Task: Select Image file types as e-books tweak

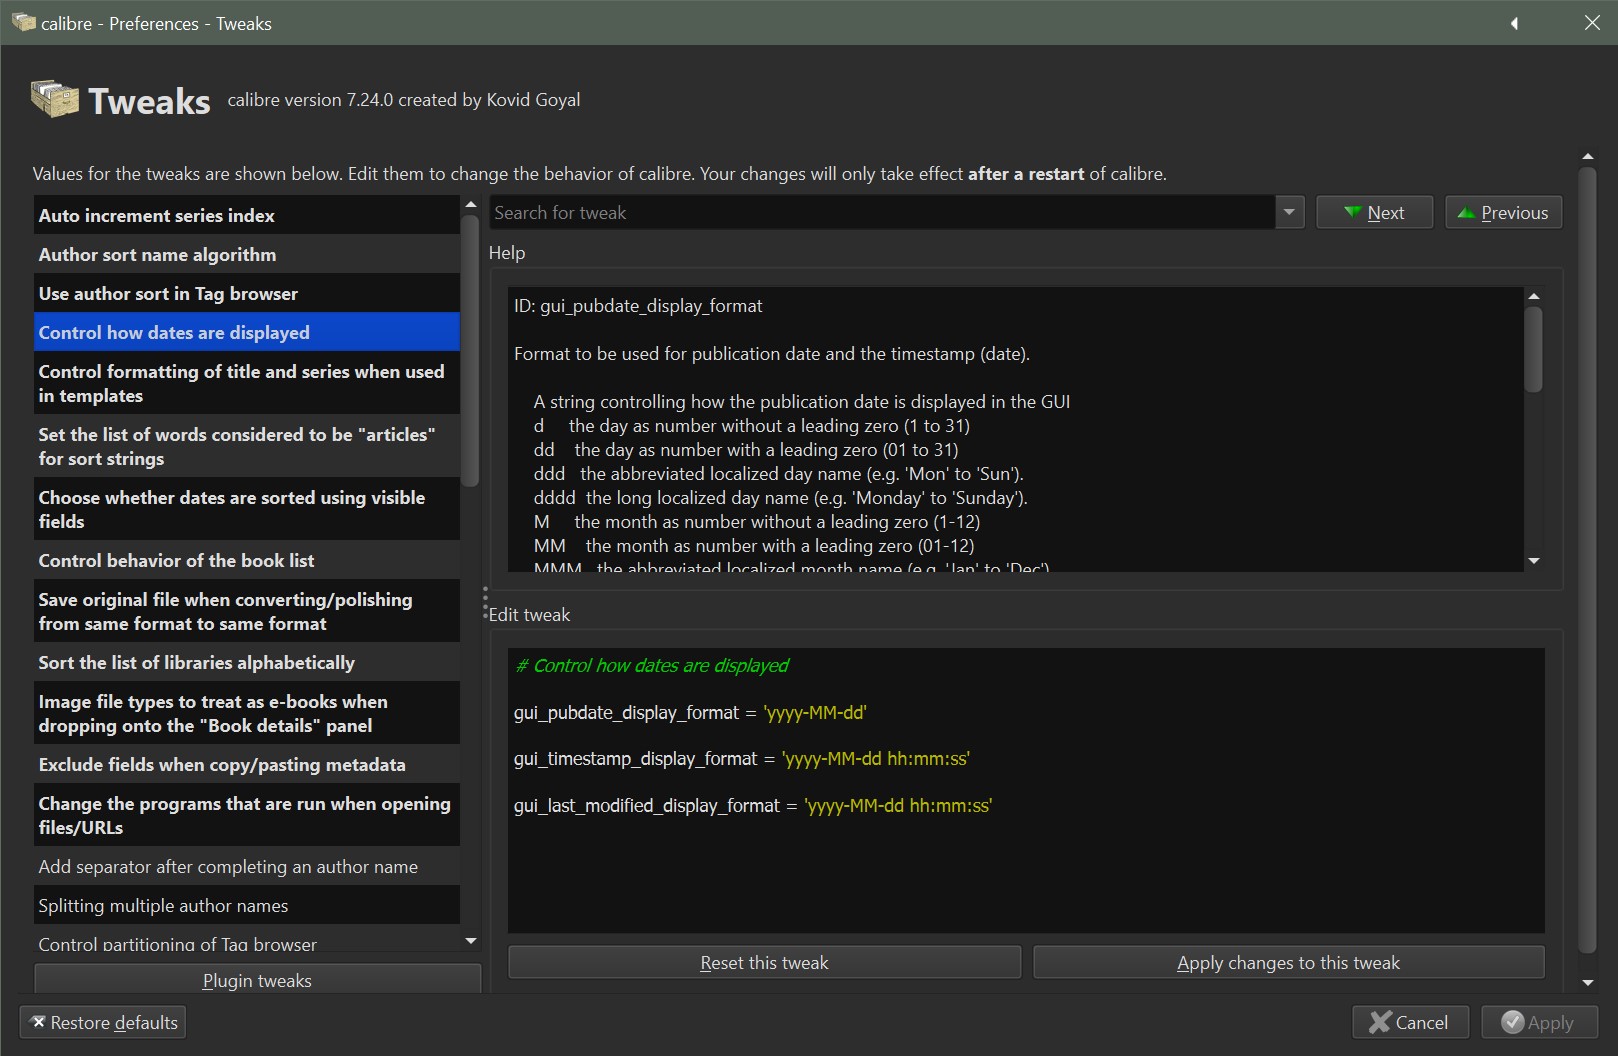Action: tap(247, 713)
